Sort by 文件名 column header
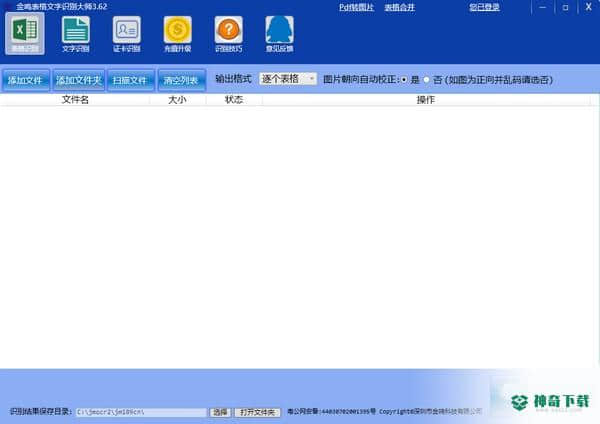The width and height of the screenshot is (600, 424). (75, 100)
